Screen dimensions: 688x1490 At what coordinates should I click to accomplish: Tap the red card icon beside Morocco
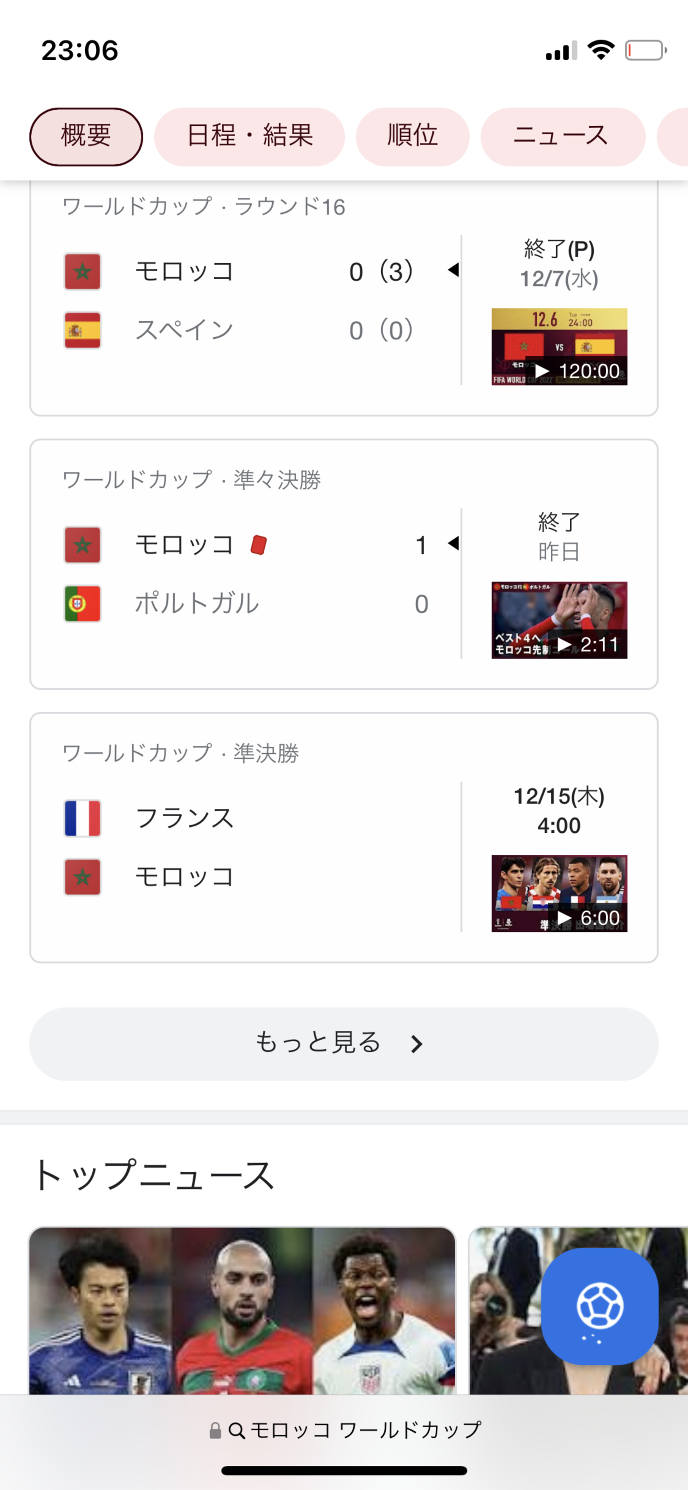coord(258,545)
